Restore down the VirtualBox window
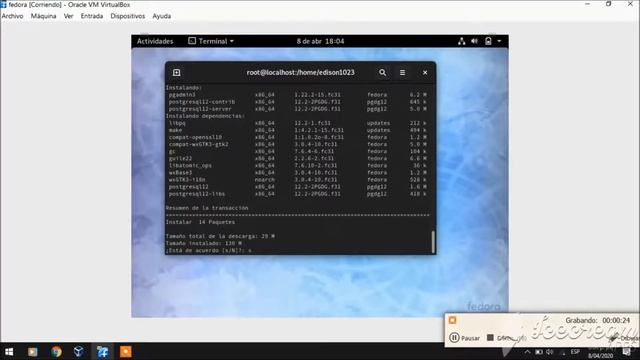The height and width of the screenshot is (360, 640). coord(609,4)
